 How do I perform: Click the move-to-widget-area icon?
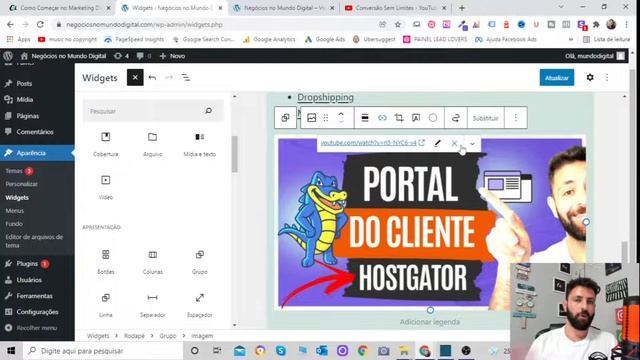pyautogui.click(x=456, y=118)
